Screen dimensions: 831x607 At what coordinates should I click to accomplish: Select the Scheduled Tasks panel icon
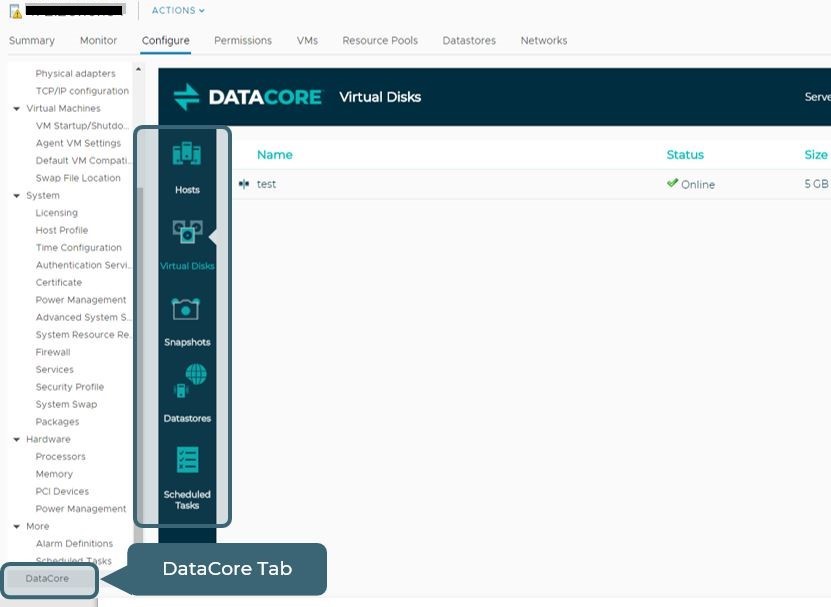click(186, 470)
